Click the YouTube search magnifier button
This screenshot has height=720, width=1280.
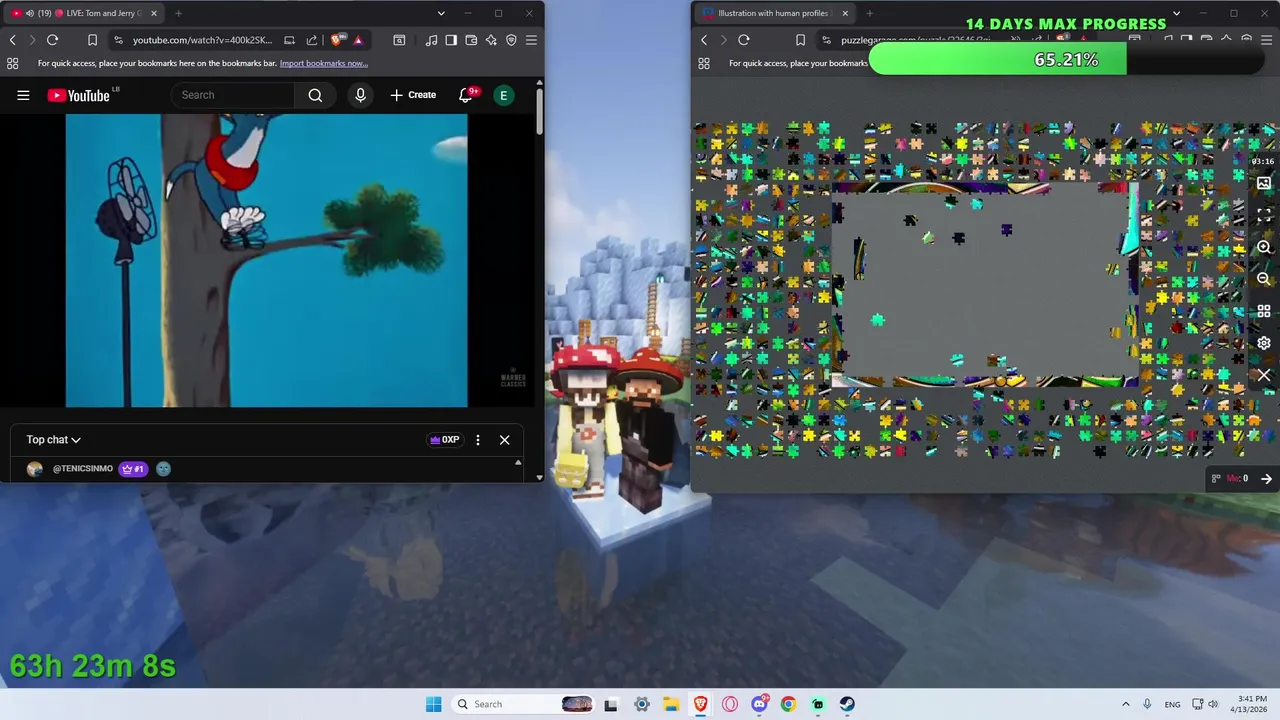[x=315, y=95]
